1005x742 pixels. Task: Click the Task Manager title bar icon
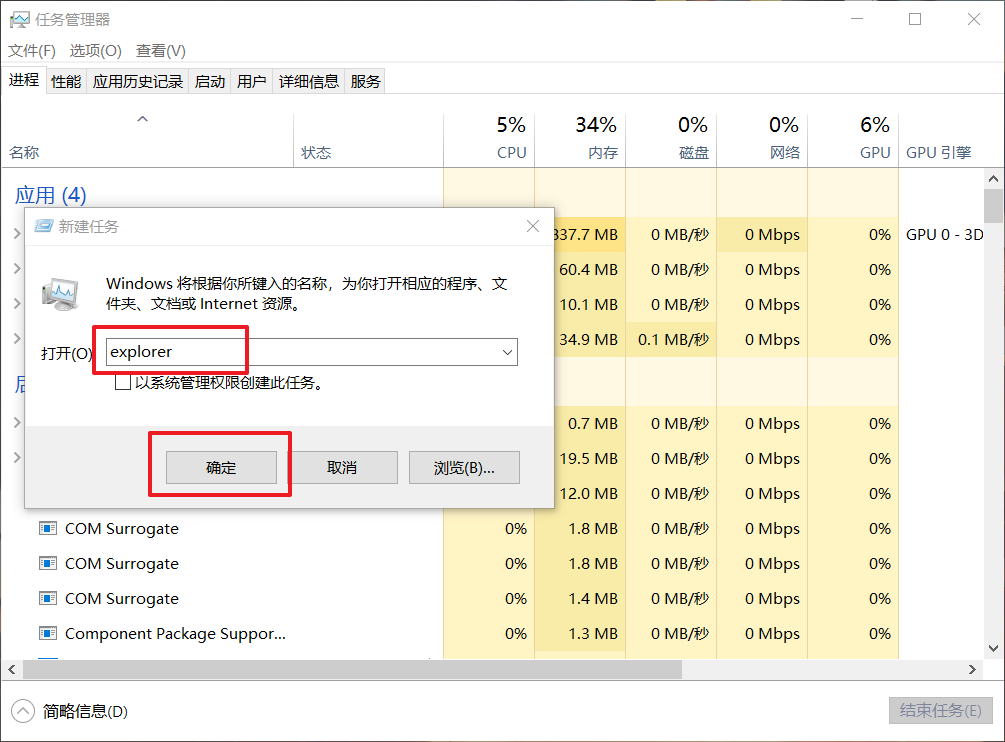coord(19,19)
